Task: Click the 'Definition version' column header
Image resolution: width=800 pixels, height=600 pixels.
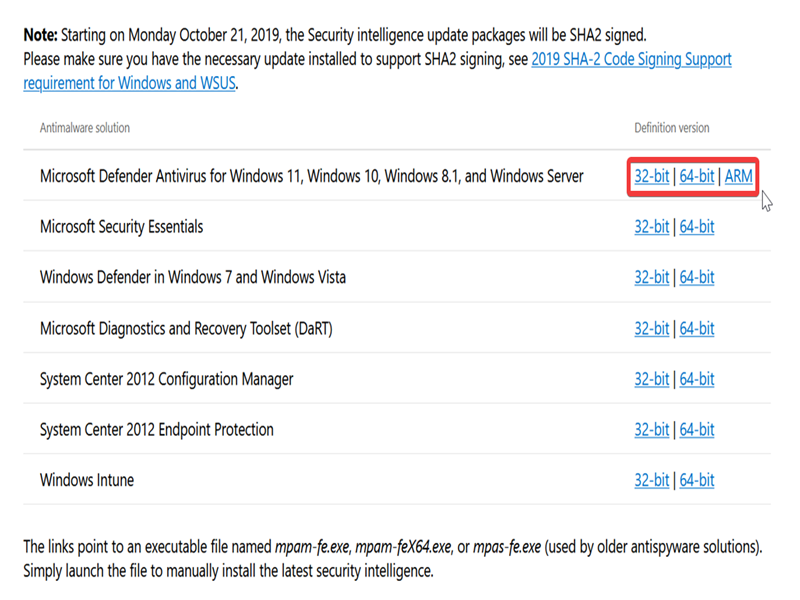Action: 671,128
